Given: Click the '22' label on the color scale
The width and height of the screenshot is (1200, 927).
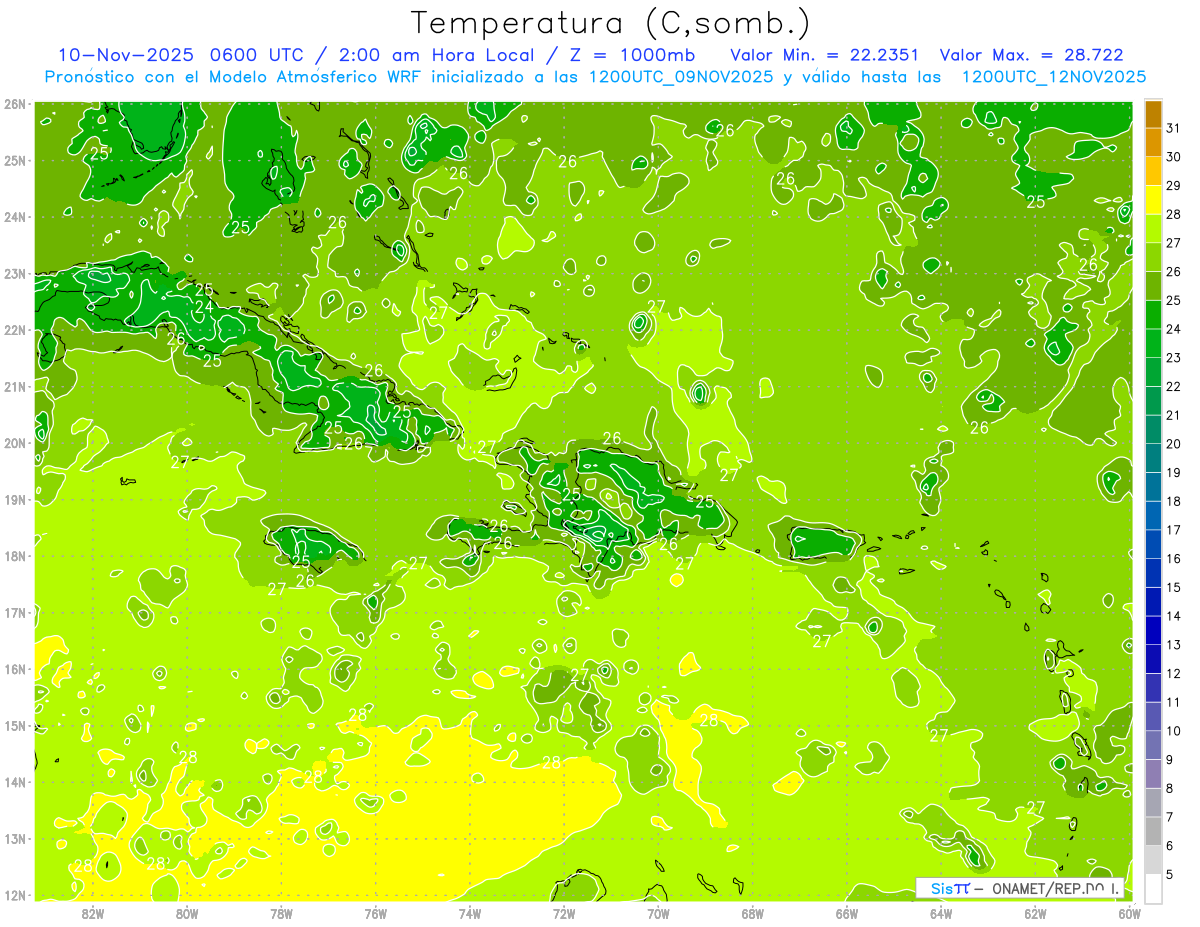Looking at the screenshot, I should coord(1173,387).
